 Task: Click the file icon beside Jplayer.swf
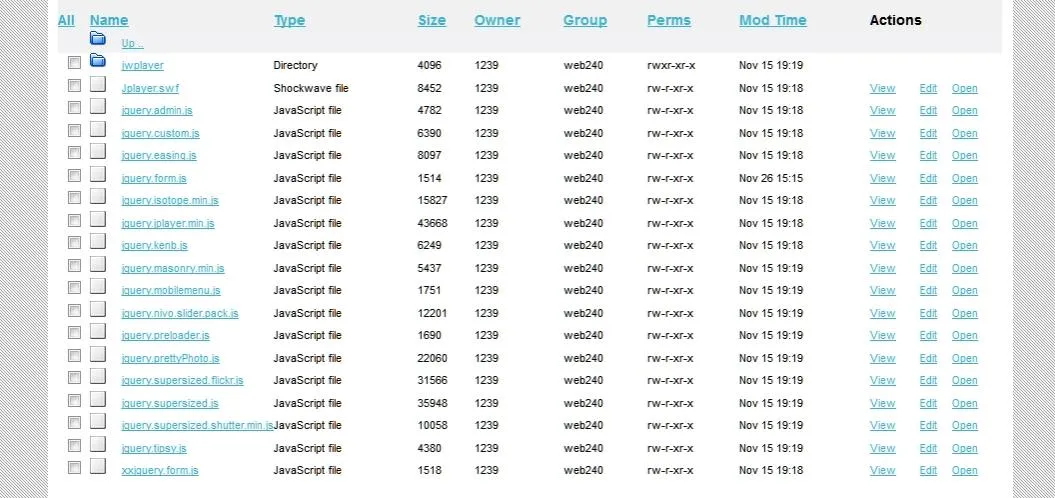click(x=98, y=84)
